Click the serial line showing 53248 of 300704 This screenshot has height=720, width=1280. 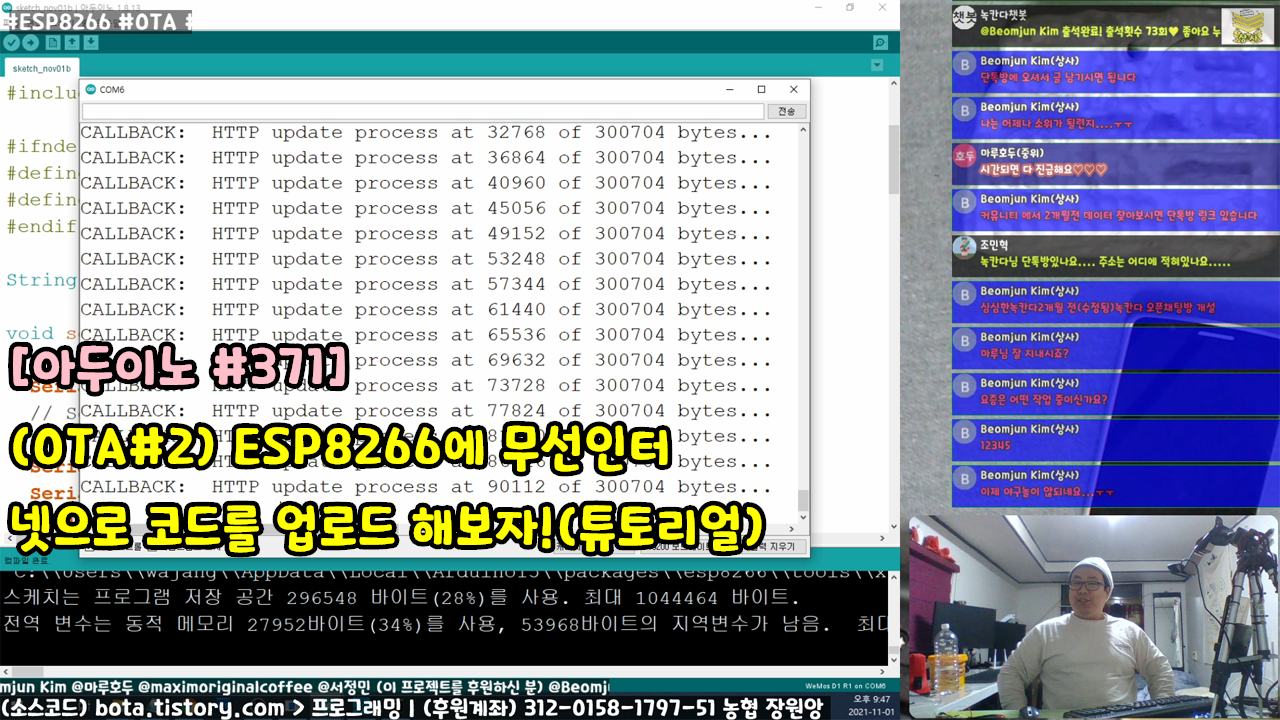[x=426, y=259]
